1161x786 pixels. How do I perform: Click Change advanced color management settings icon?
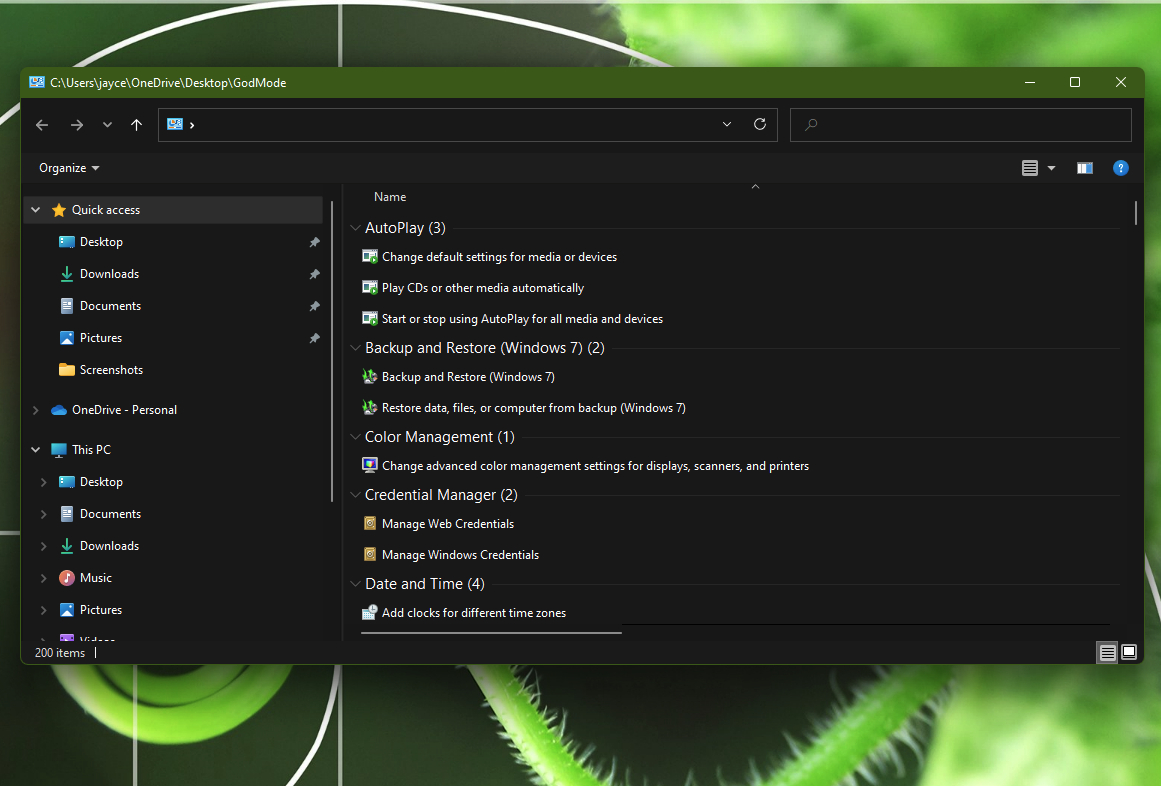click(x=369, y=466)
